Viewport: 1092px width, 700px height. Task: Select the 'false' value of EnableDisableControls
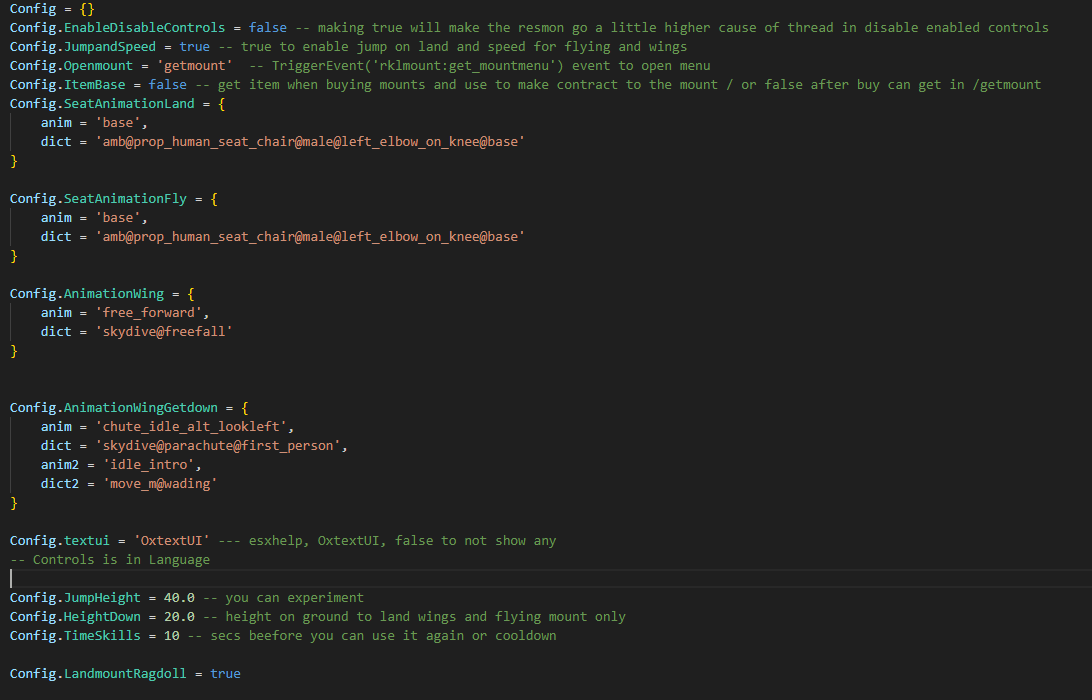[x=267, y=27]
